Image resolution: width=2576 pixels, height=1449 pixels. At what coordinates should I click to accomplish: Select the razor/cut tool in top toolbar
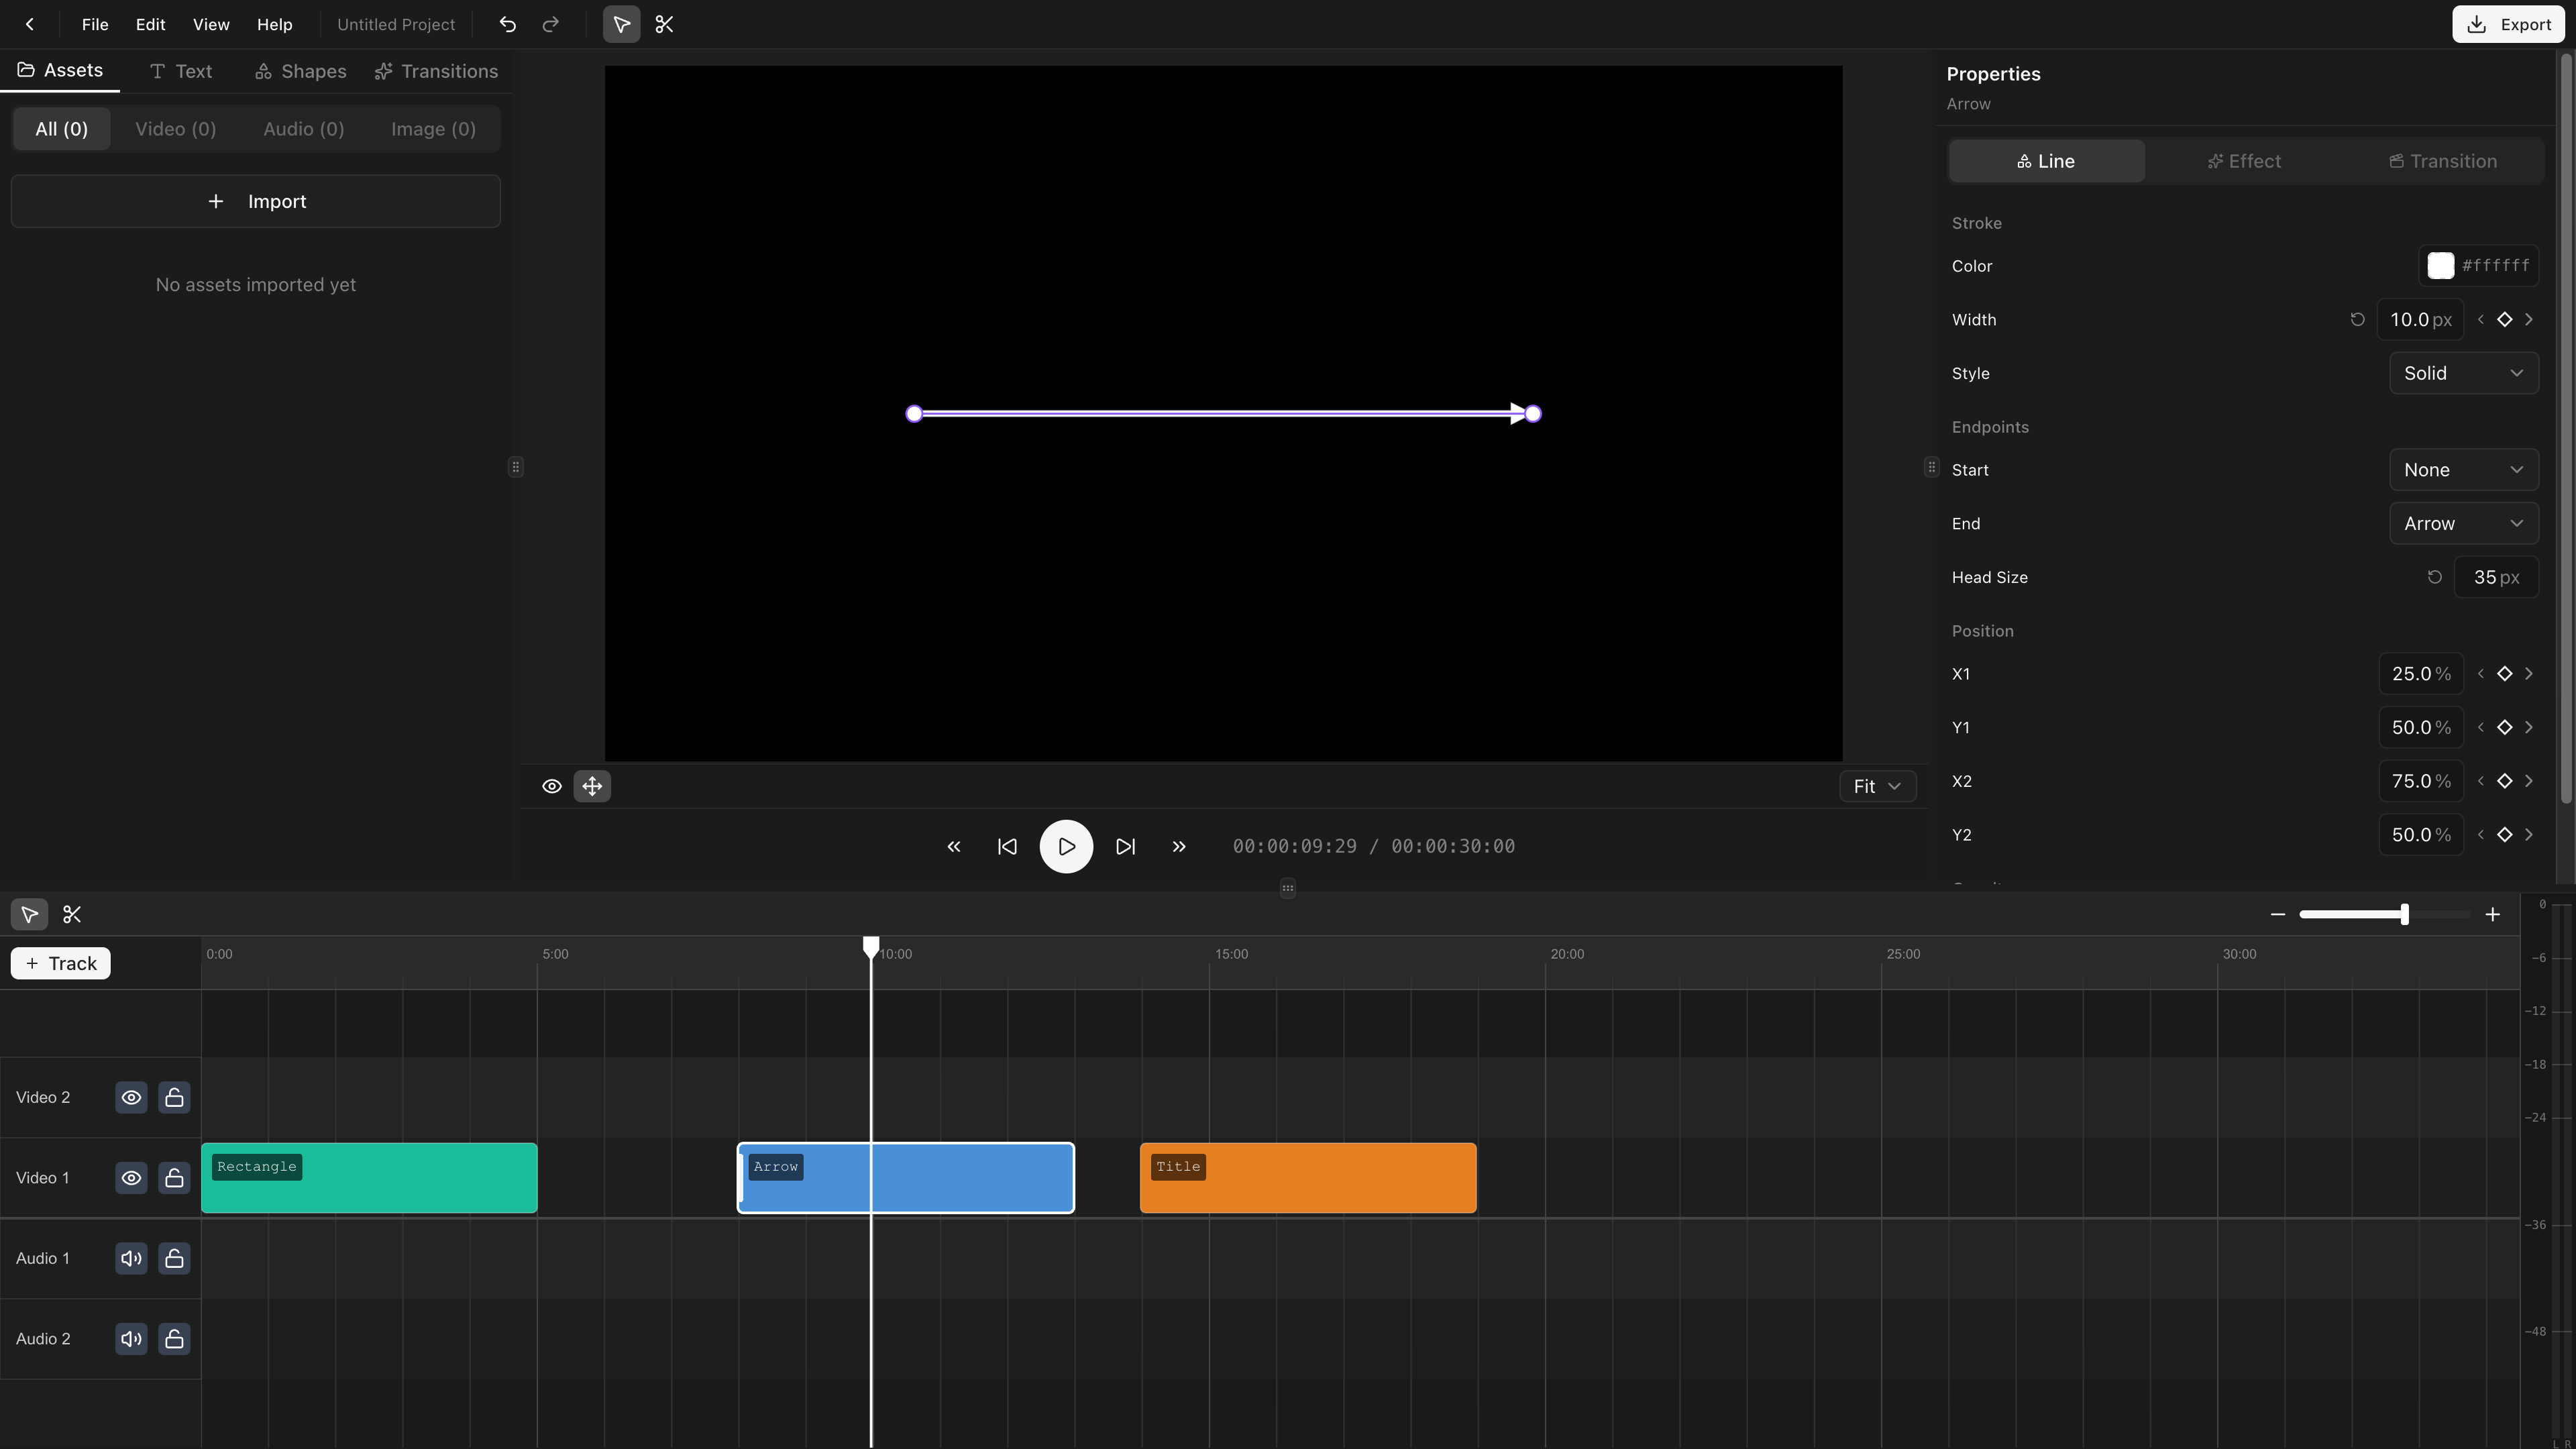pos(664,24)
